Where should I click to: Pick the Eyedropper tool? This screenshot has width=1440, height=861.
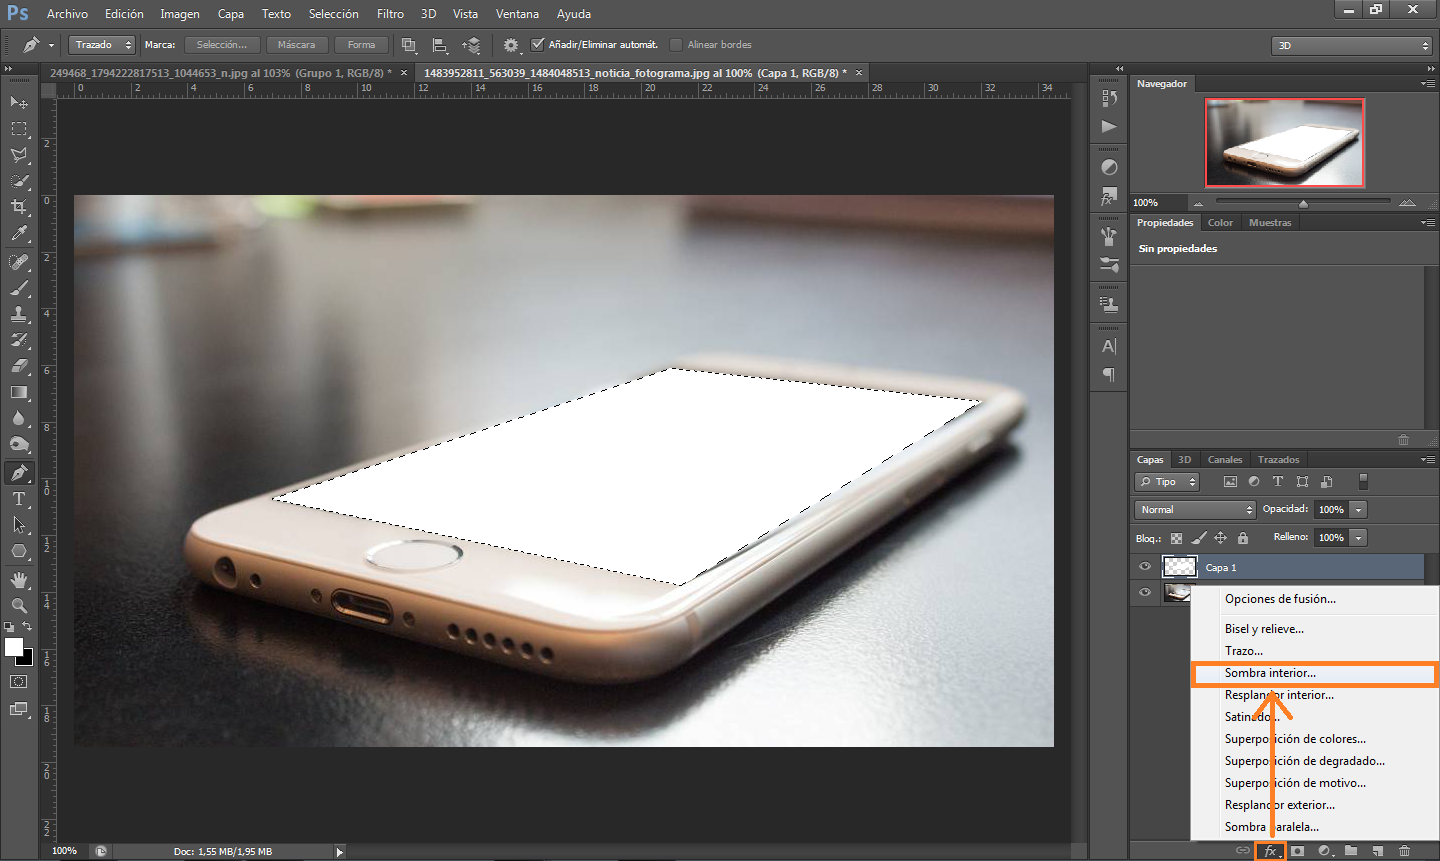pos(19,234)
